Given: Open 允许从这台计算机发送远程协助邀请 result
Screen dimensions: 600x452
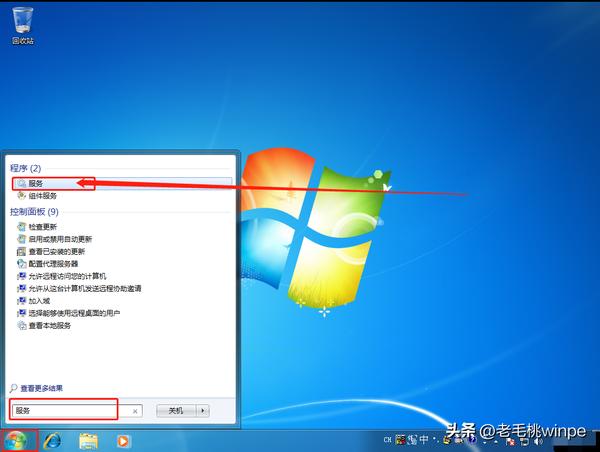Looking at the screenshot, I should pyautogui.click(x=79, y=288).
